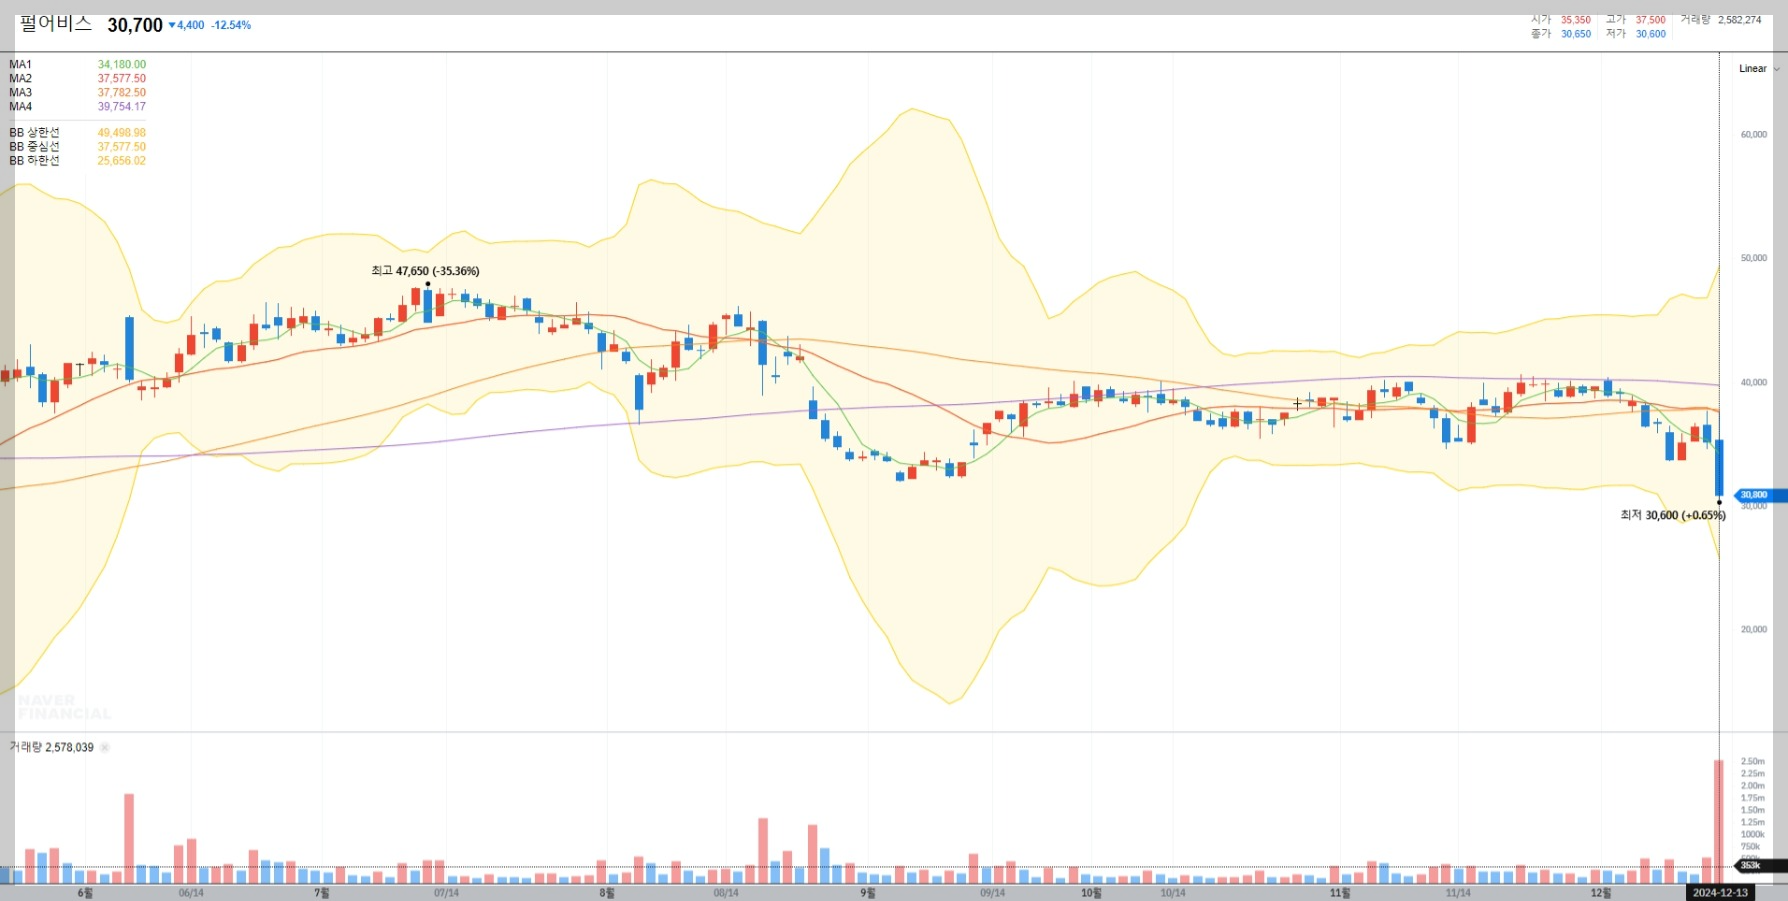Select the MA3 legend label
Viewport: 1788px width, 901px height.
pyautogui.click(x=20, y=92)
